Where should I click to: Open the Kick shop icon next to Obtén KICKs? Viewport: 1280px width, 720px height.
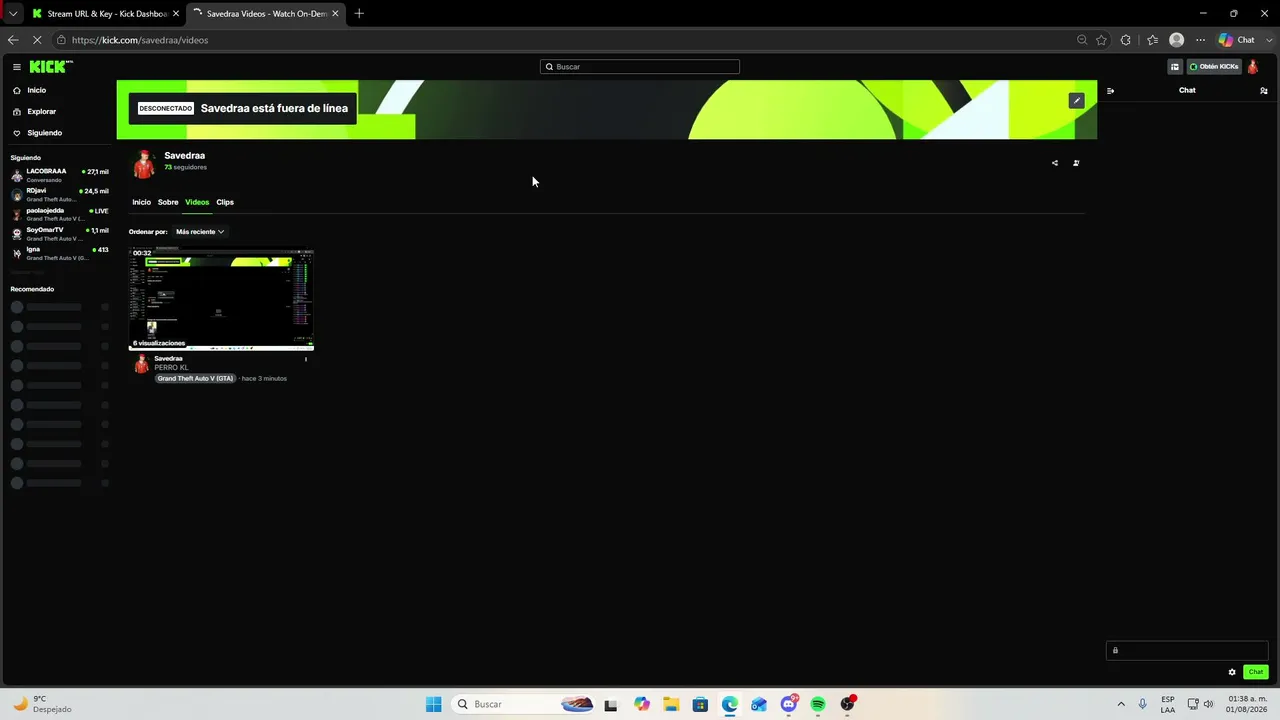point(1175,67)
